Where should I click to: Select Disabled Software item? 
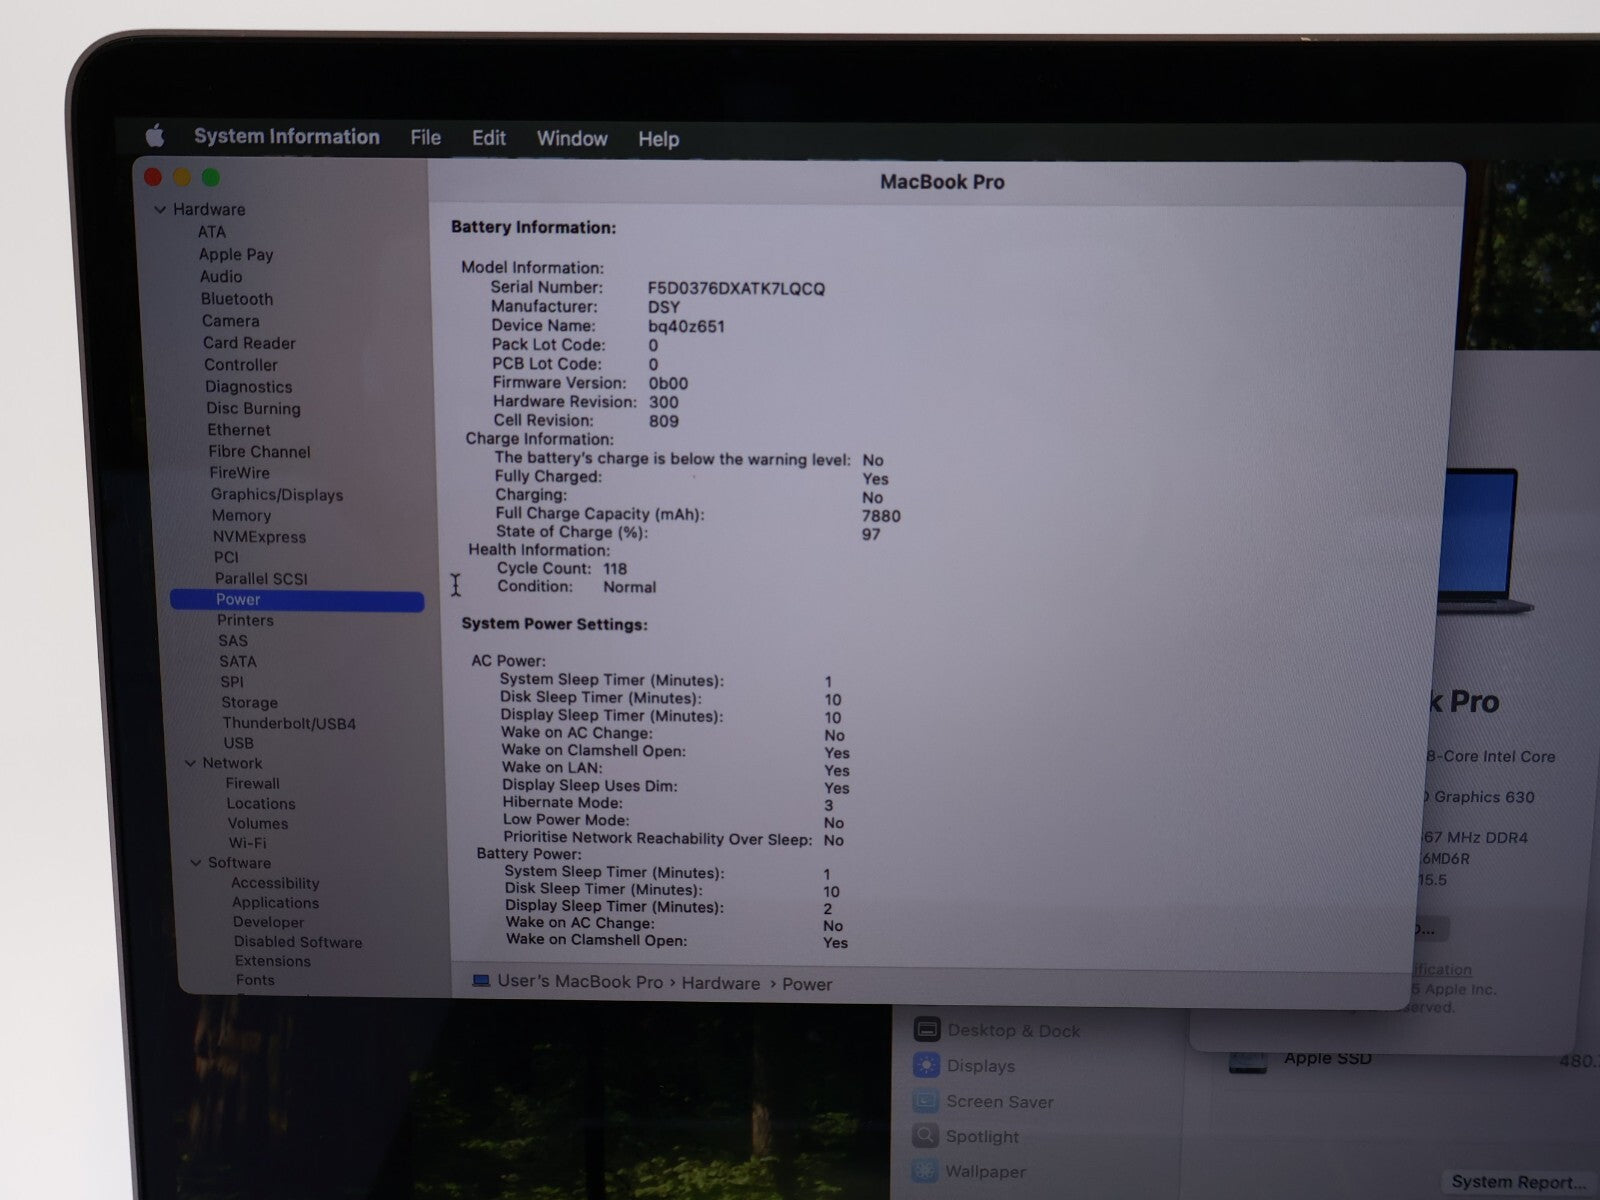pos(298,942)
